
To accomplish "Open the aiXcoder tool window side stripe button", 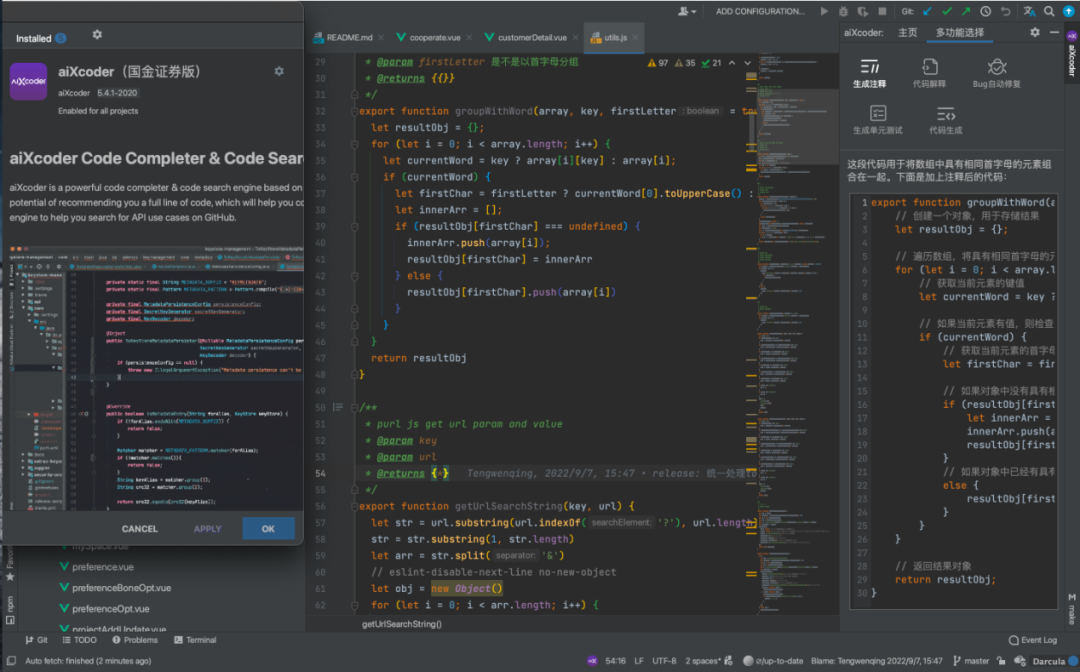I will (1072, 54).
